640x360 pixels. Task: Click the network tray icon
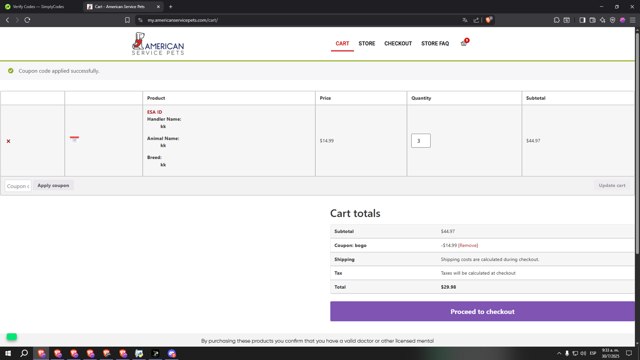575,353
